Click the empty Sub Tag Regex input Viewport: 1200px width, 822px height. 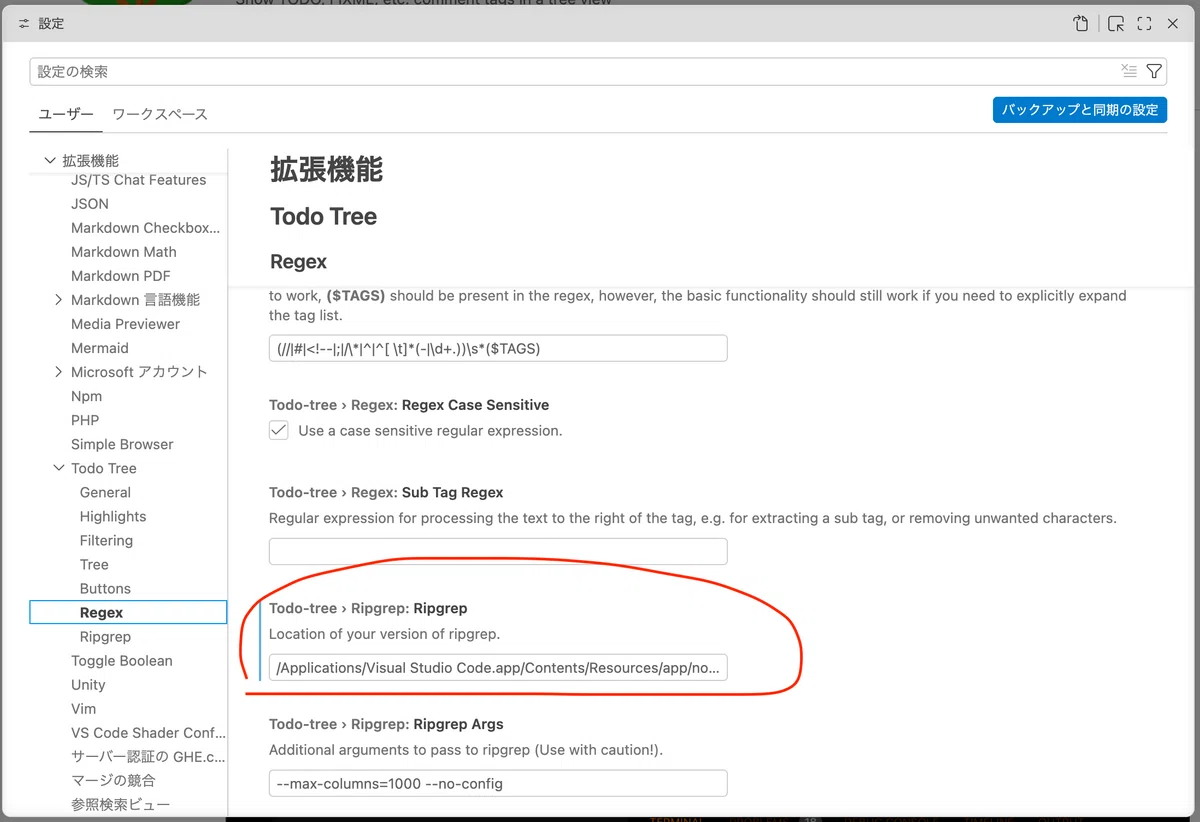498,551
